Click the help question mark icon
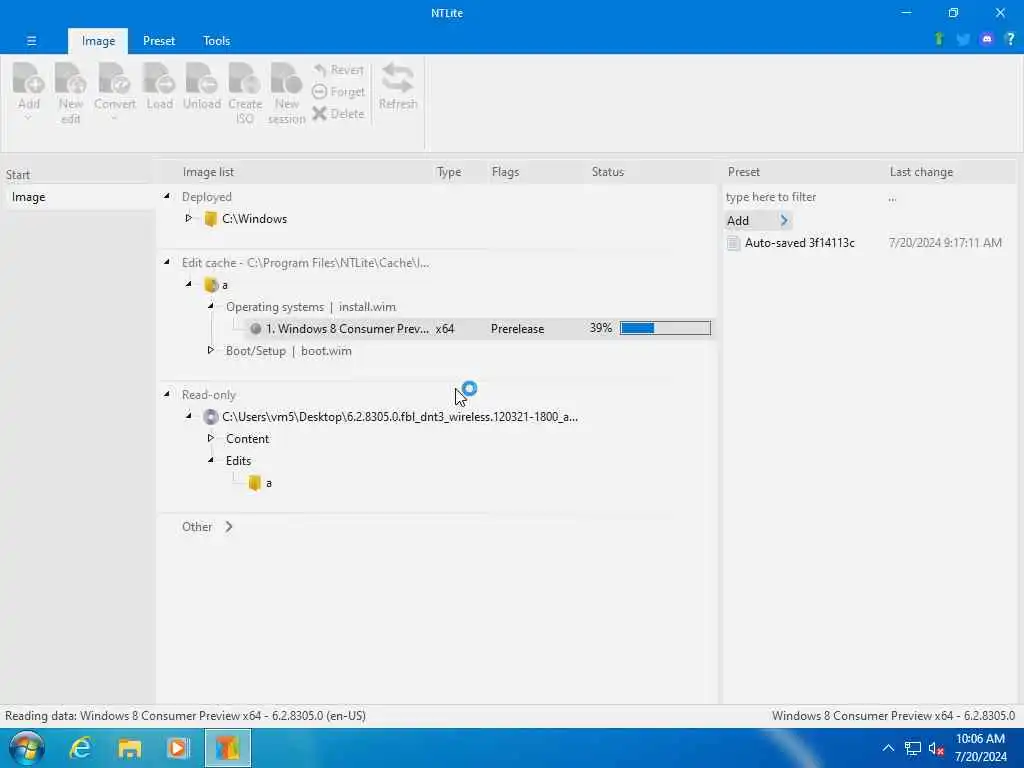The height and width of the screenshot is (768, 1024). (1010, 39)
